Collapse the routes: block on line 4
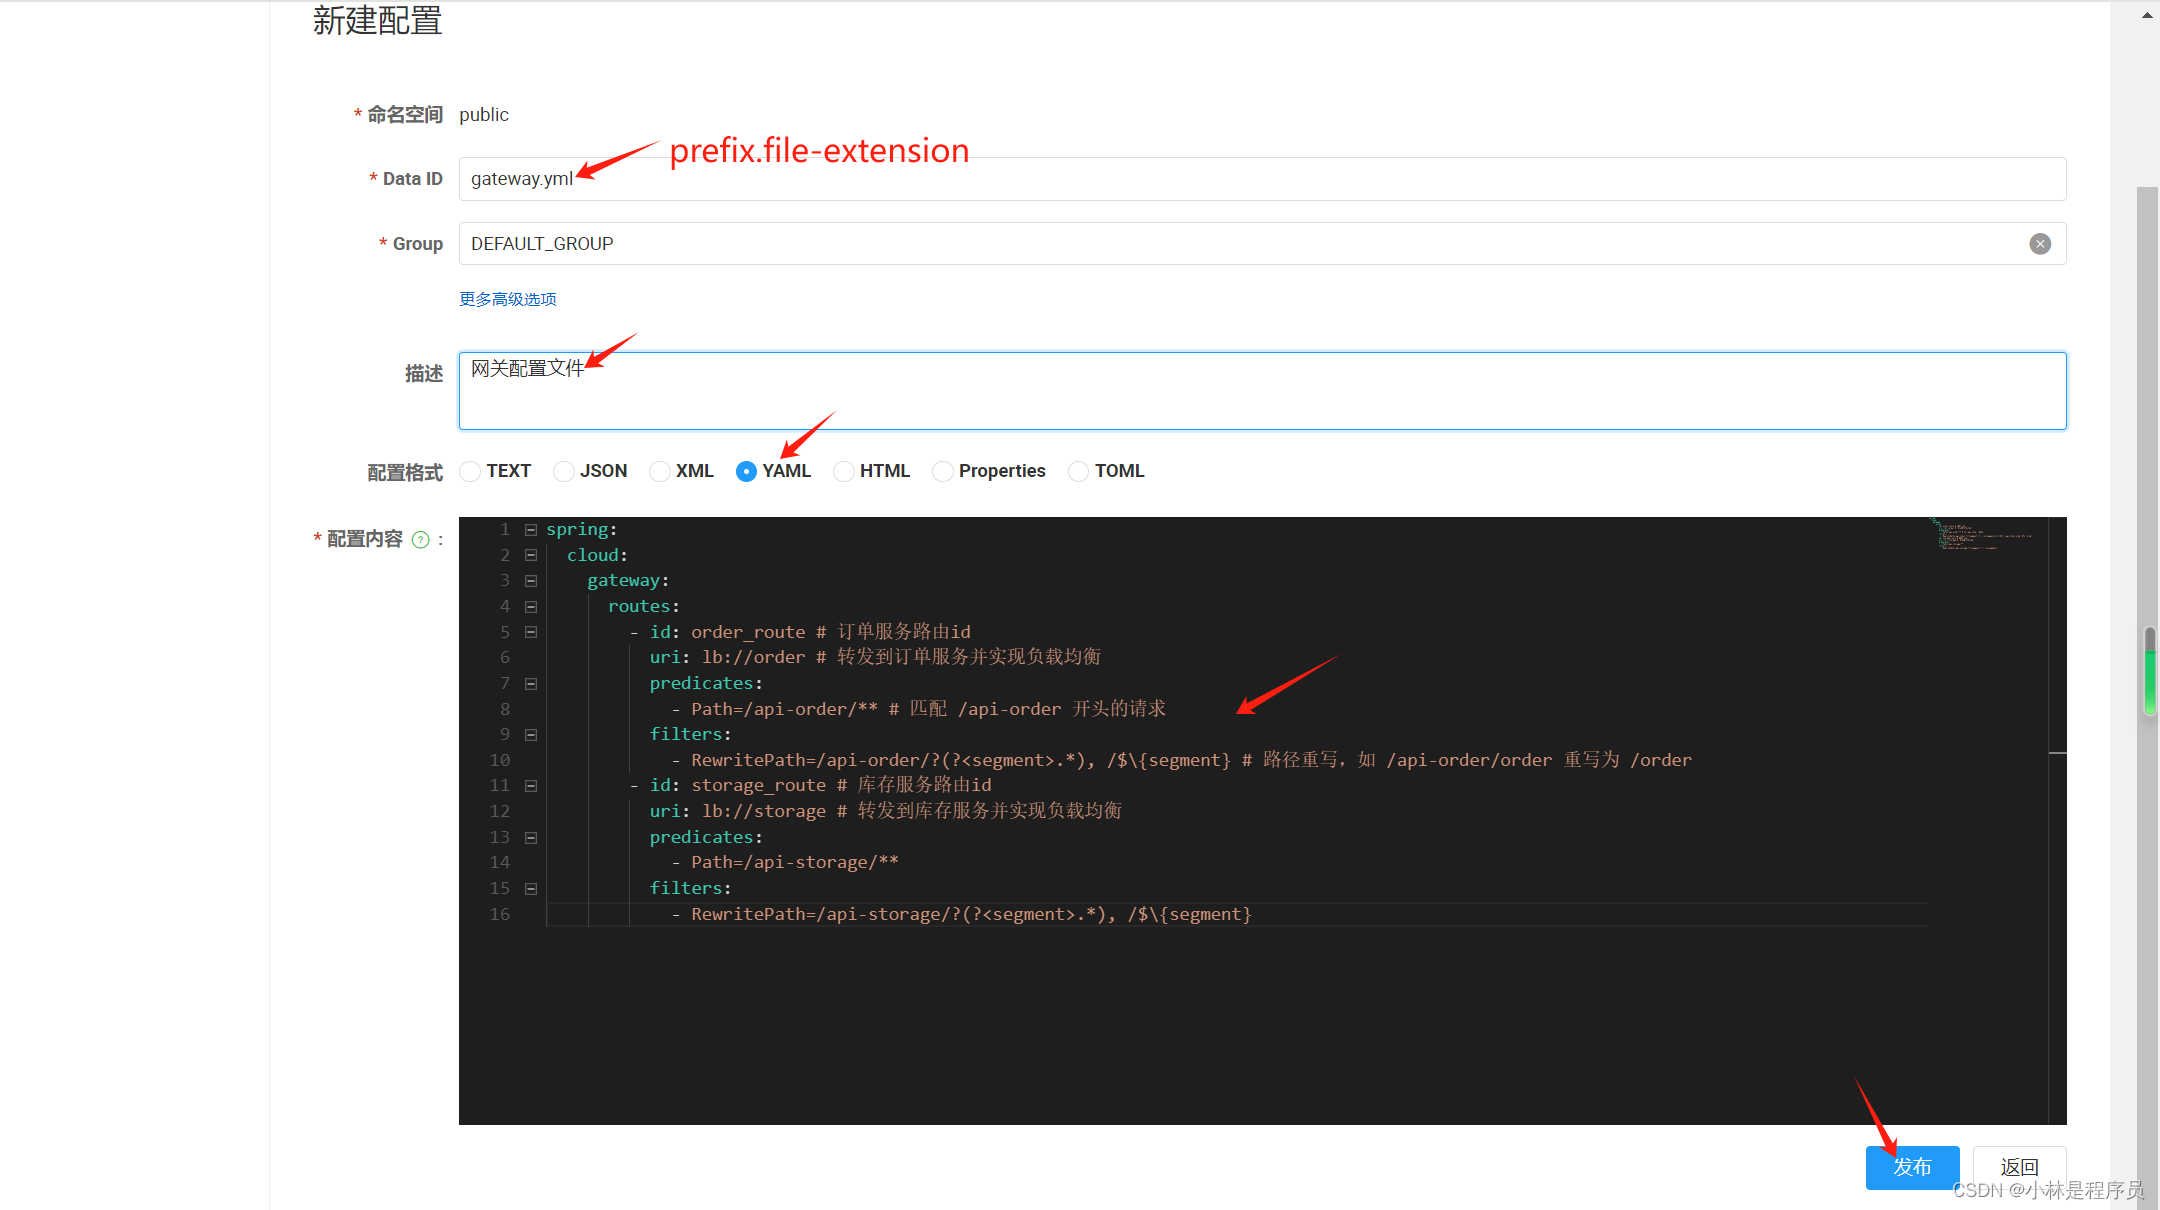 [x=531, y=607]
